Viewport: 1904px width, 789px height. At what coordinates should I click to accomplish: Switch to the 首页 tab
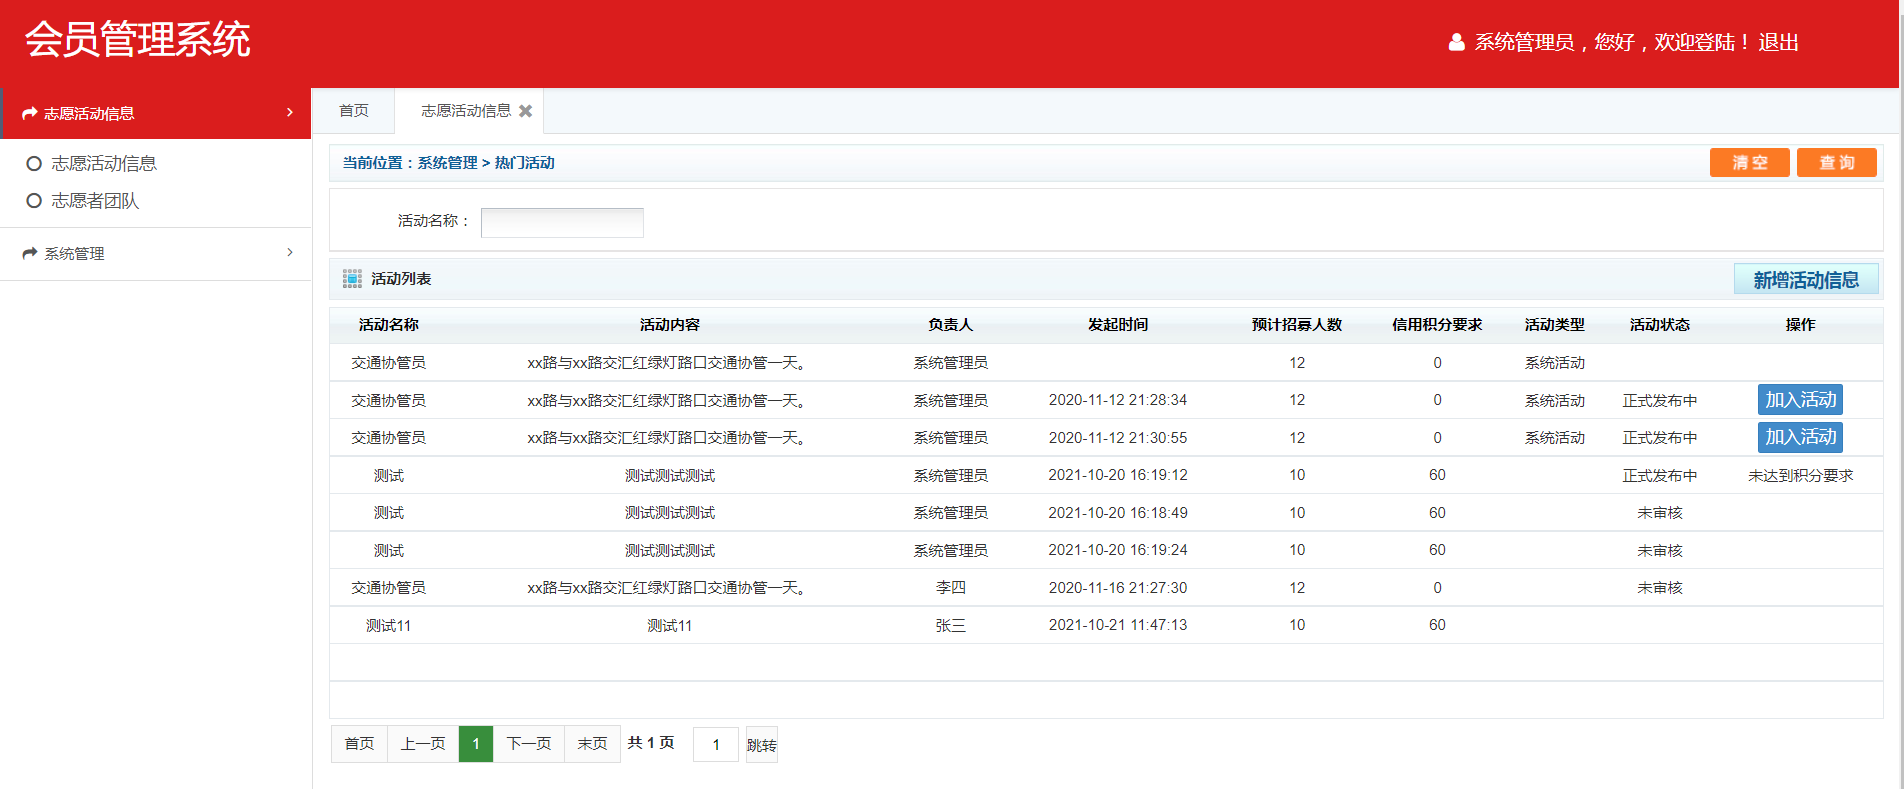point(353,111)
